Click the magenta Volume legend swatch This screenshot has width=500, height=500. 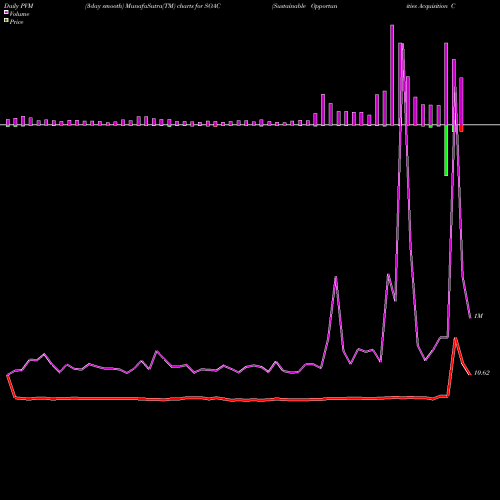click(x=6, y=12)
